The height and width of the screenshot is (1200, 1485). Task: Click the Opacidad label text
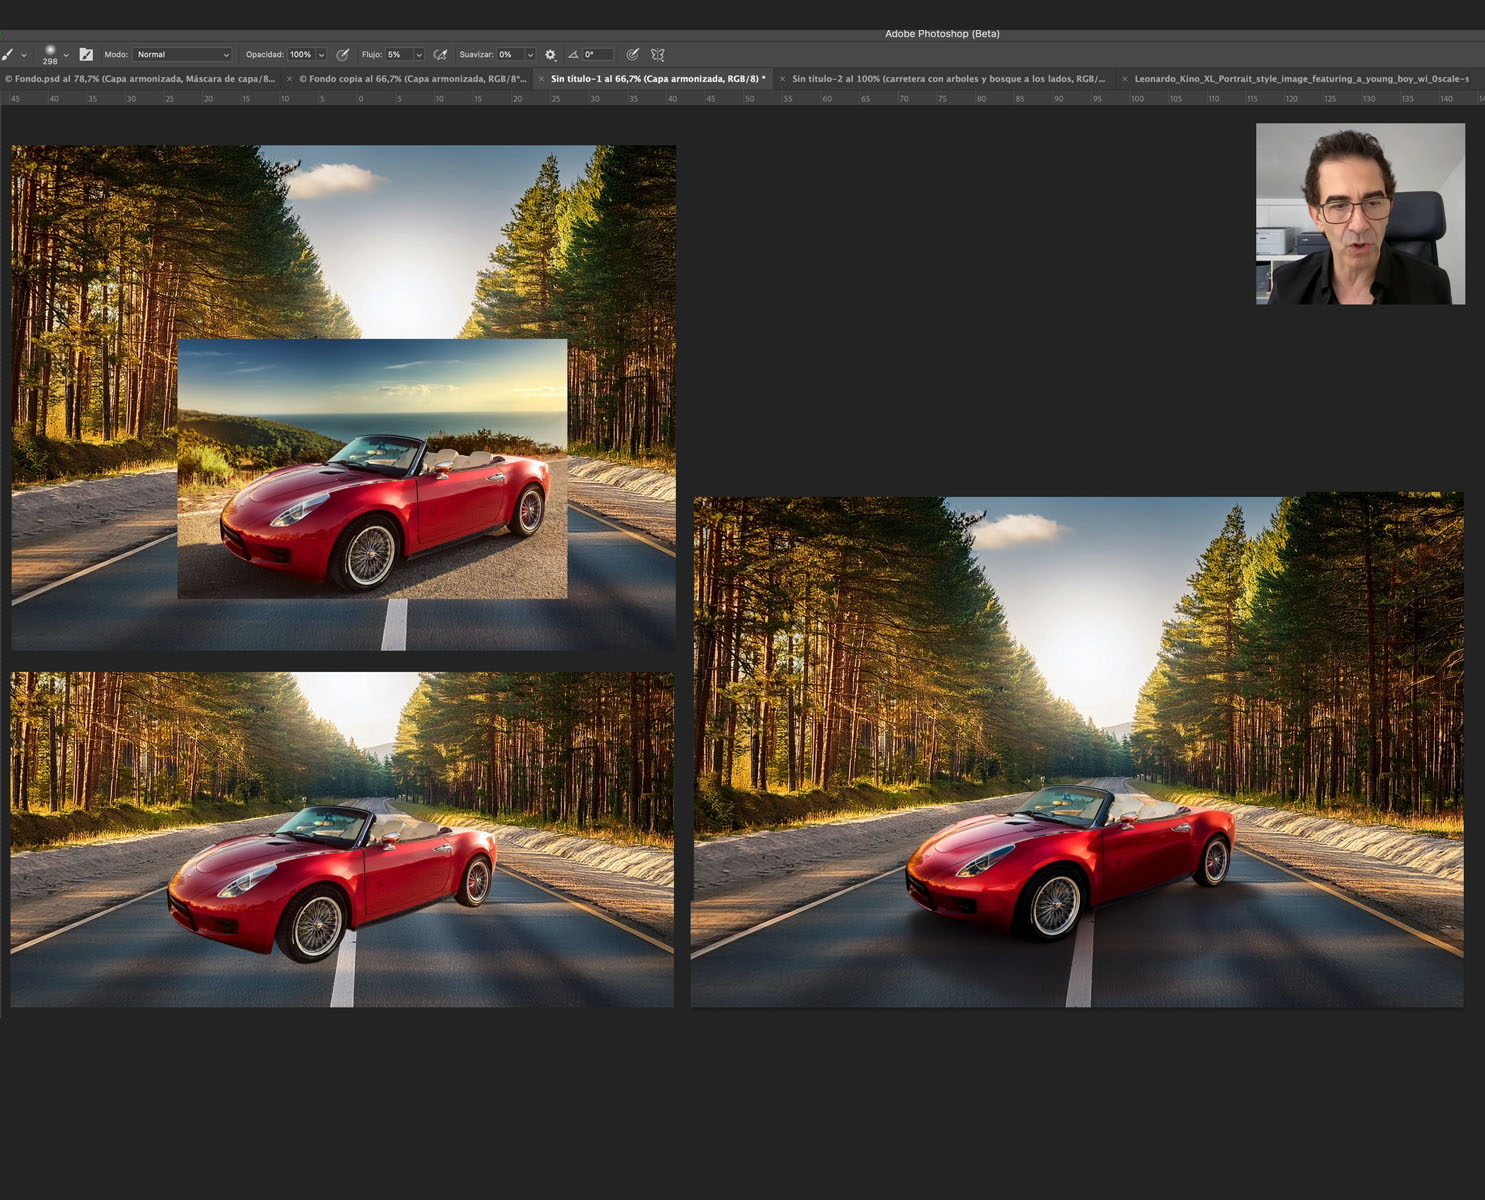(265, 55)
